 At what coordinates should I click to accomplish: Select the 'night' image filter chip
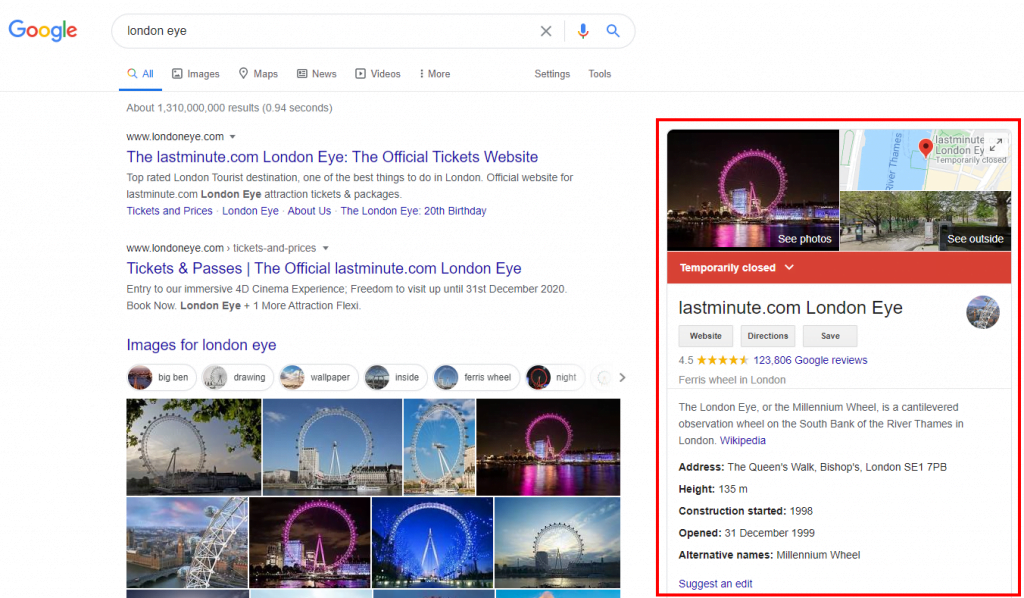(555, 377)
